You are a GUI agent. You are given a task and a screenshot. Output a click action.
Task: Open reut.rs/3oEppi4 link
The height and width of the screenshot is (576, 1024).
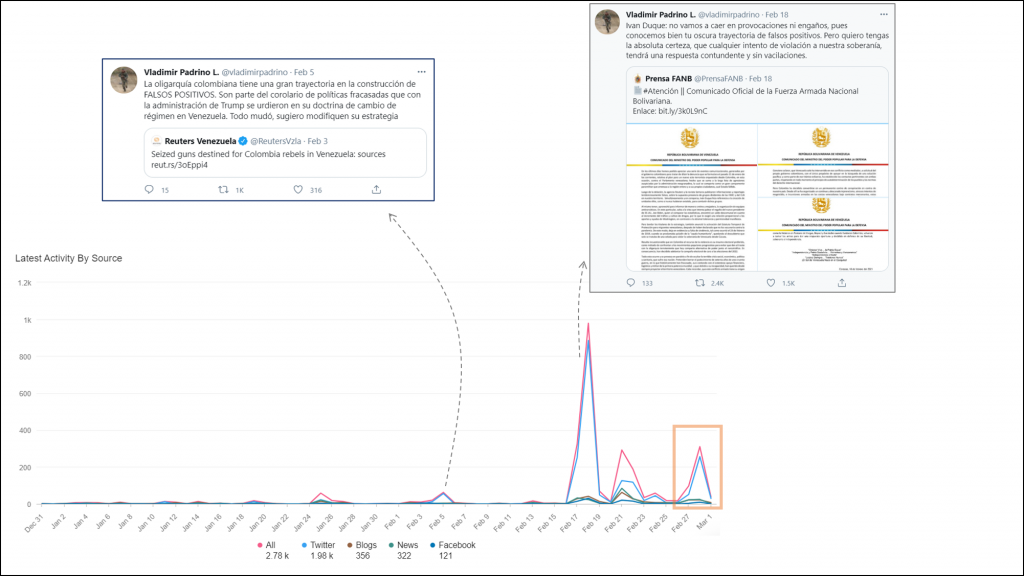(180, 165)
